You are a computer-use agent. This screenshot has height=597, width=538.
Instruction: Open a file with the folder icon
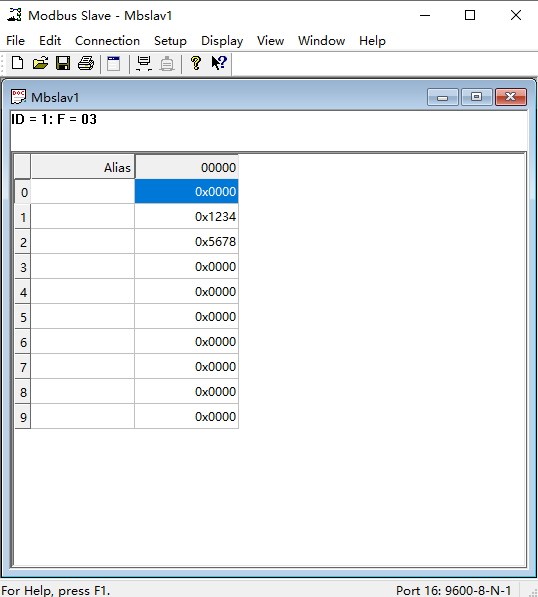[x=40, y=63]
